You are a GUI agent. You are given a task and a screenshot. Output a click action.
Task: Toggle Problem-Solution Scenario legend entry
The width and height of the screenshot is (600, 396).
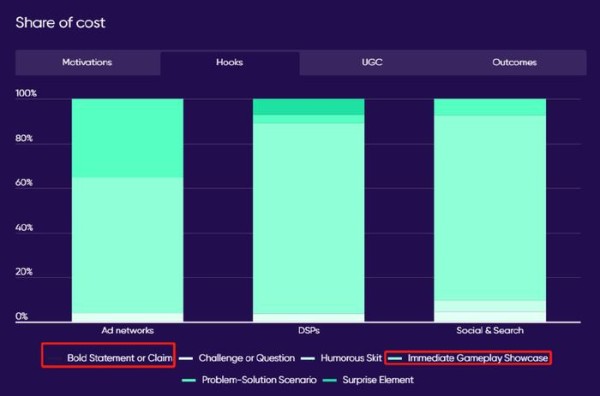pyautogui.click(x=249, y=380)
